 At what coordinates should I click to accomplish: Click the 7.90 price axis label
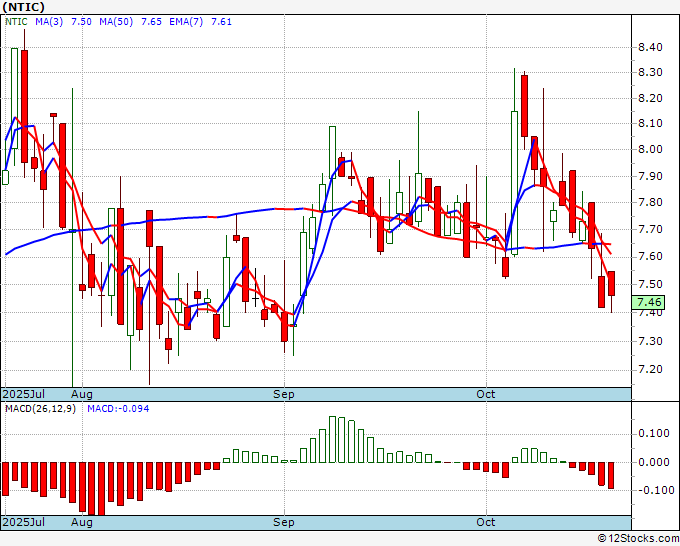tap(650, 177)
